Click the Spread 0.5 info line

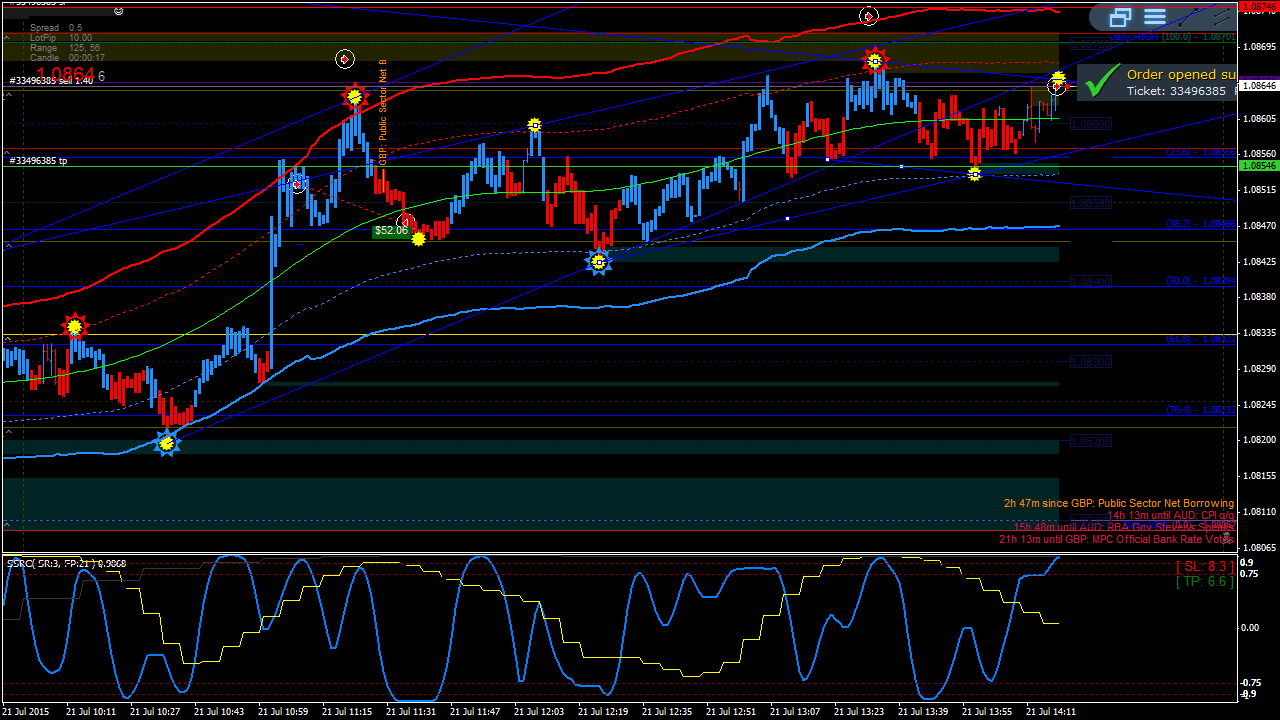point(56,28)
